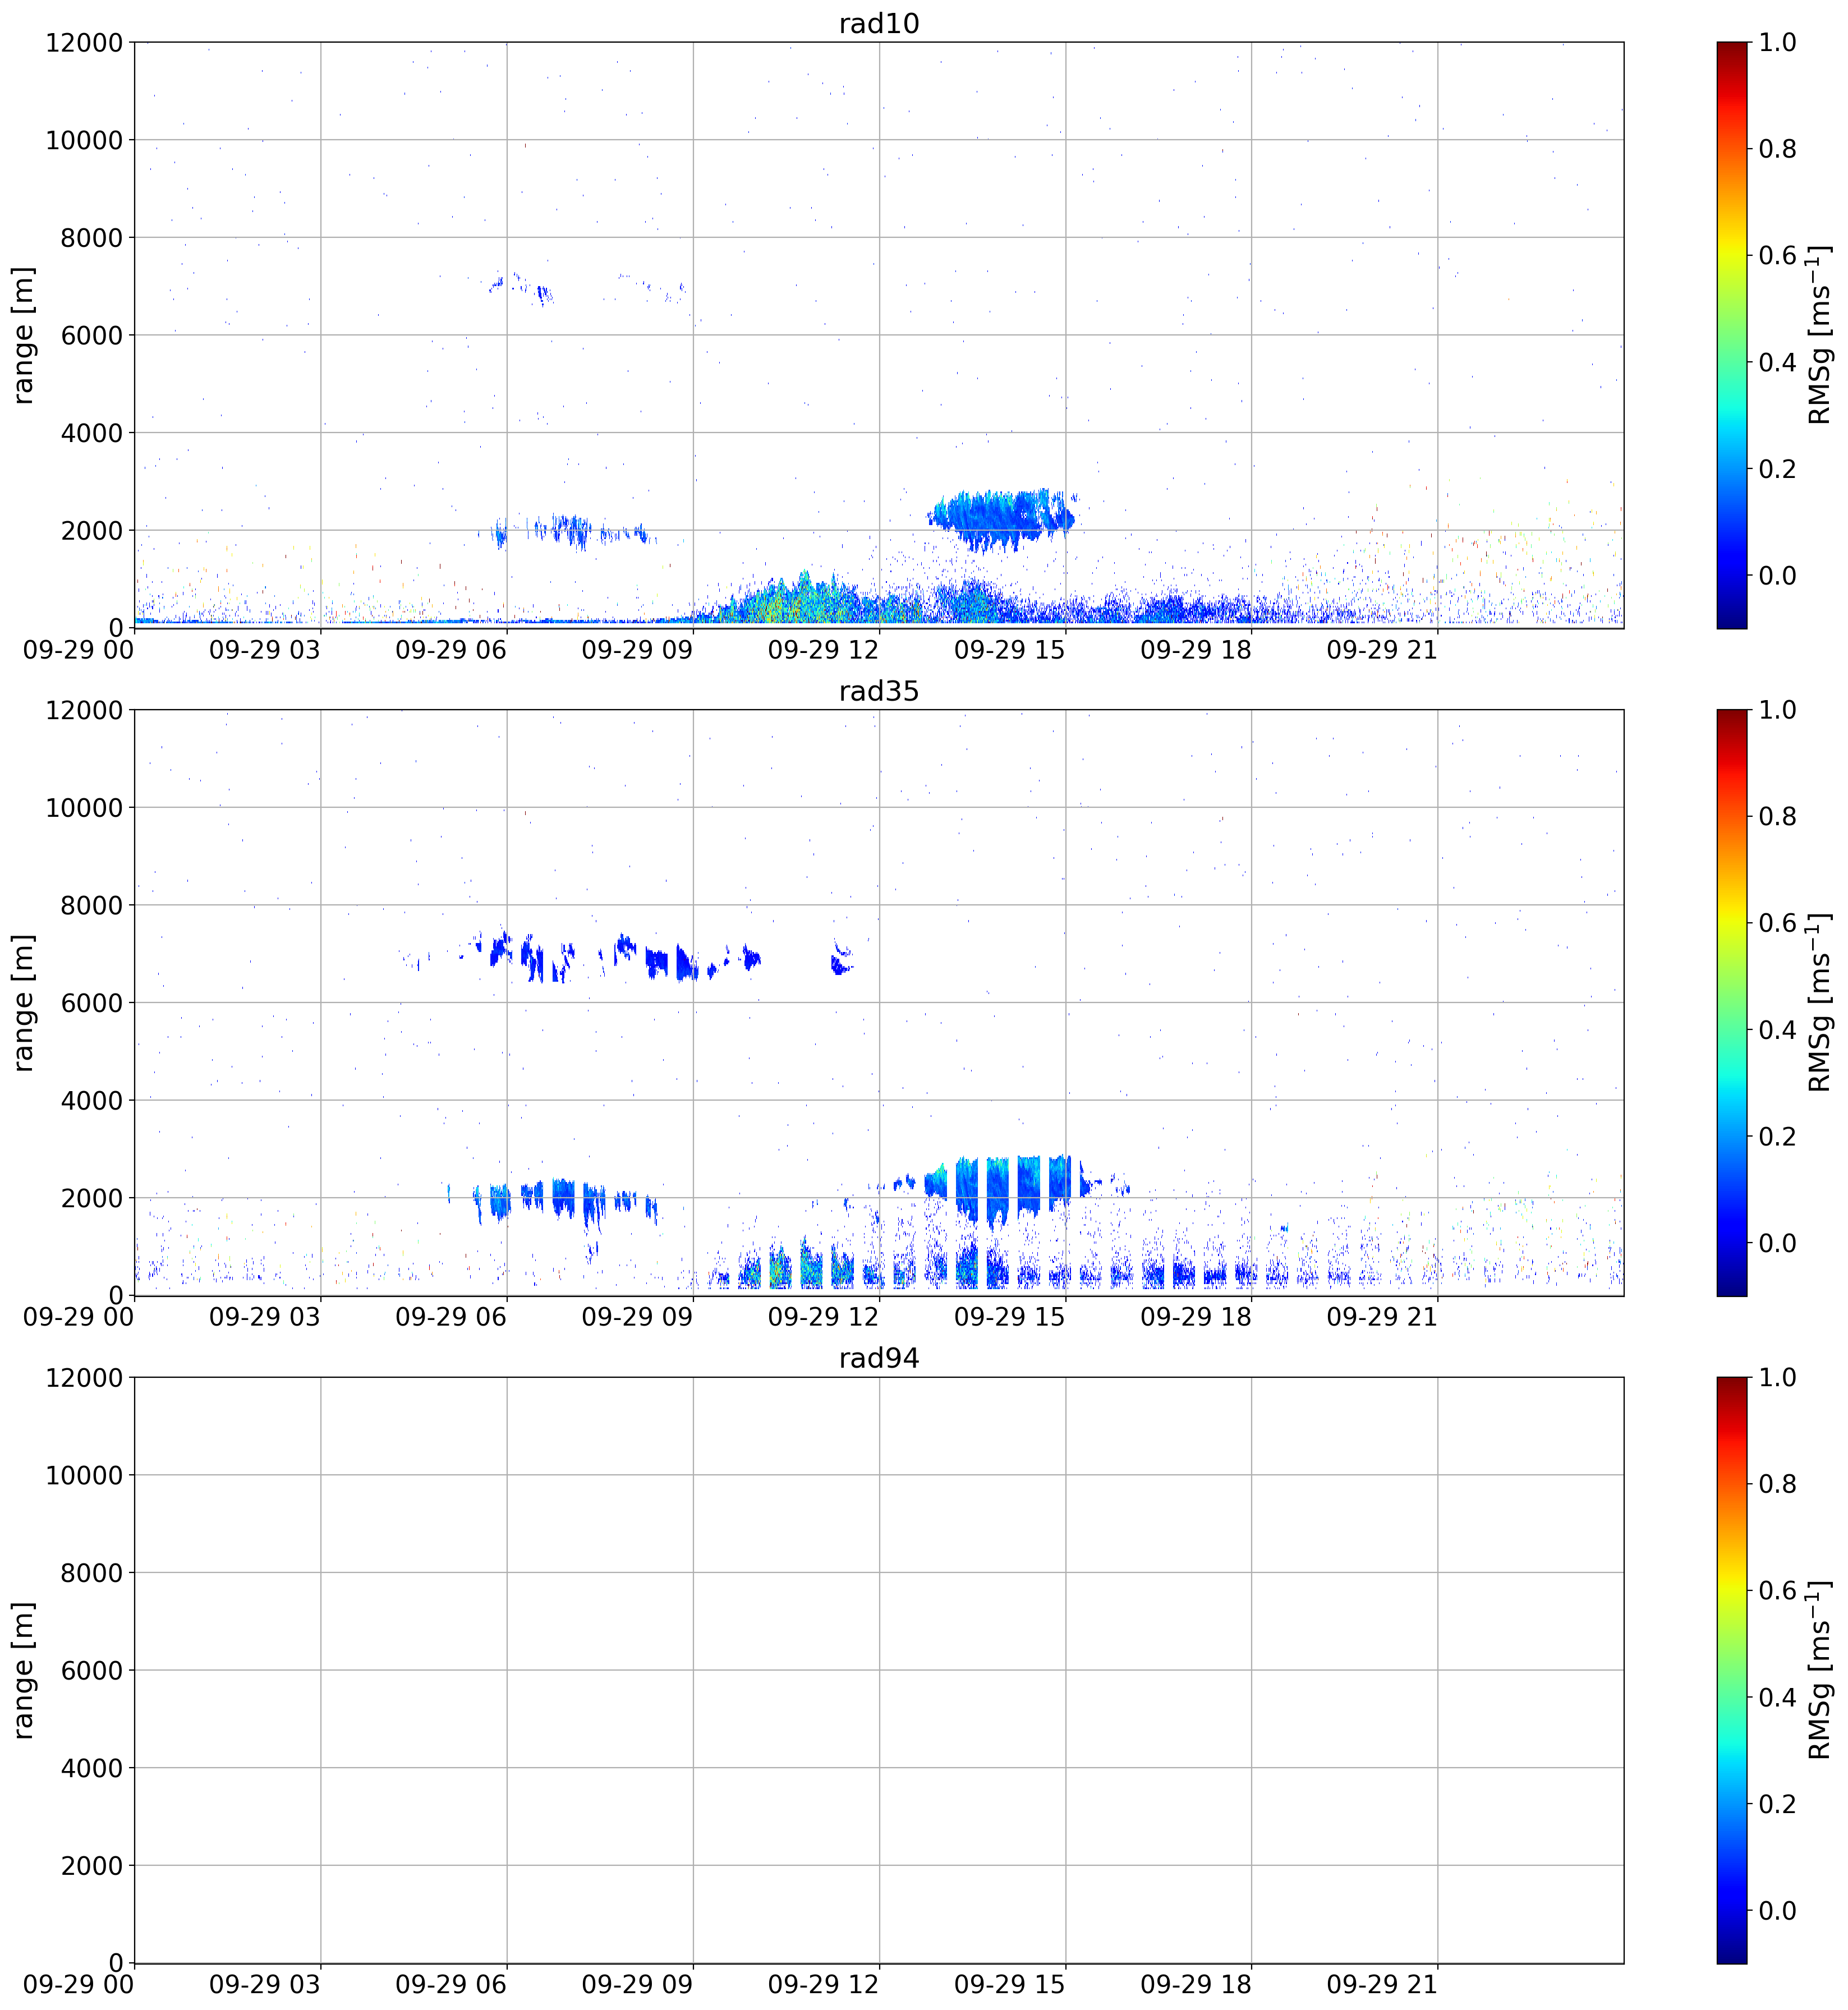Click the 0.0 colorbar tick of rad94
1848x2010 pixels.
click(x=1778, y=1911)
